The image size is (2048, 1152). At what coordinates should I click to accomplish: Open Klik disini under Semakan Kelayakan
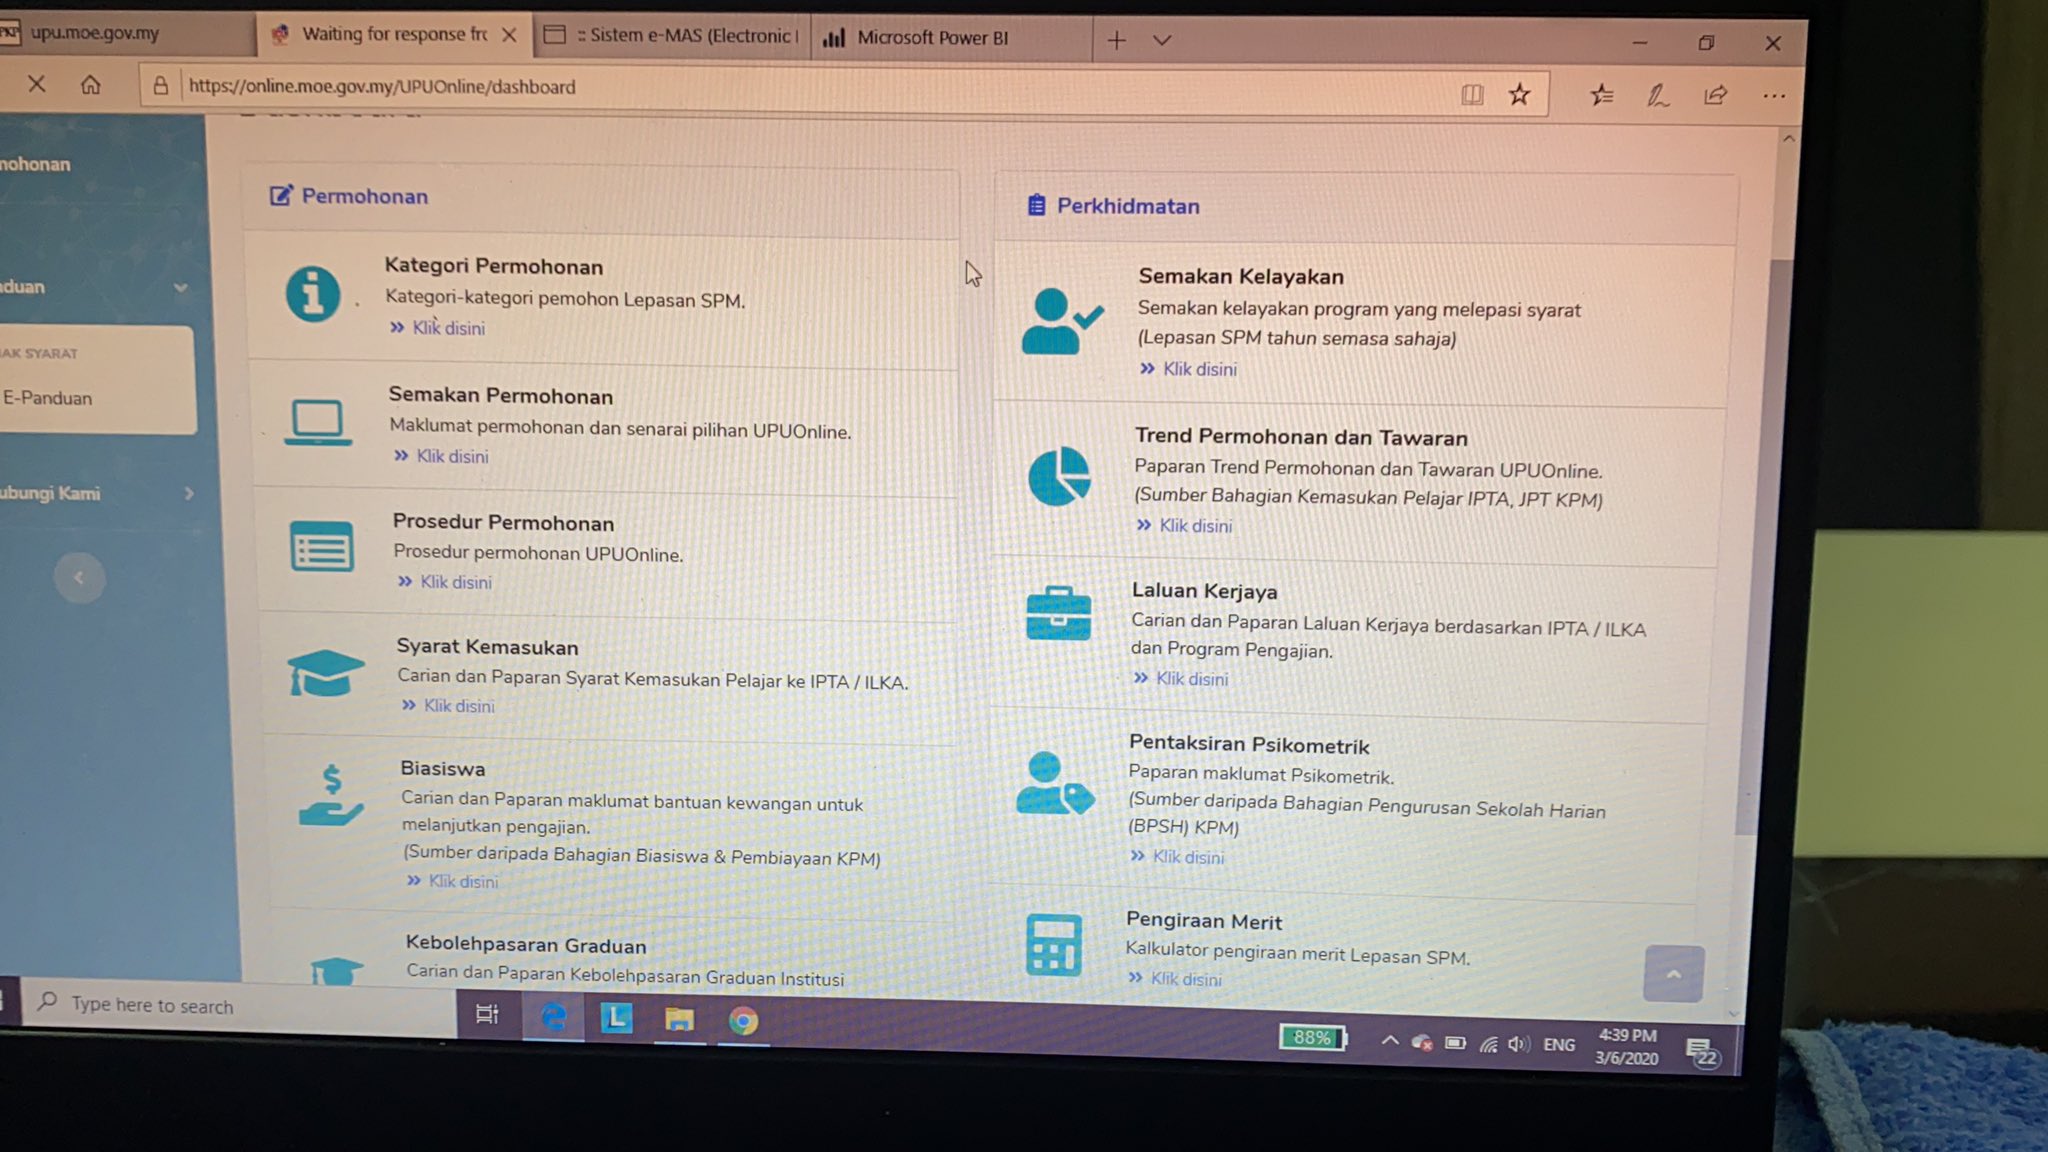coord(1198,369)
